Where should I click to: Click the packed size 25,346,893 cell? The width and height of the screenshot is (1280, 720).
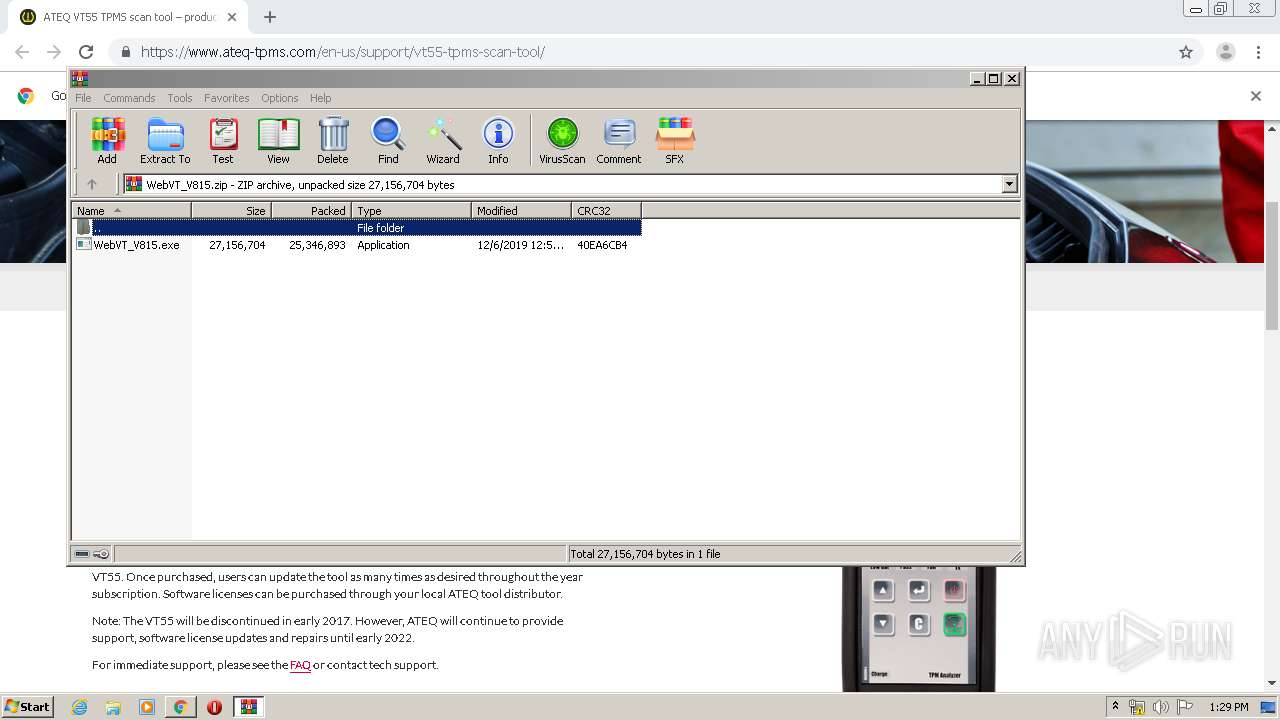[x=317, y=245]
